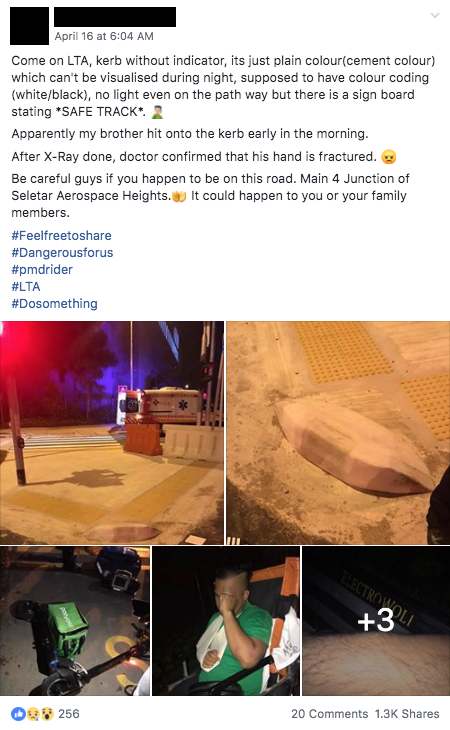The image size is (450, 730).
Task: Open the #Dangerousforus hashtag
Action: point(62,252)
